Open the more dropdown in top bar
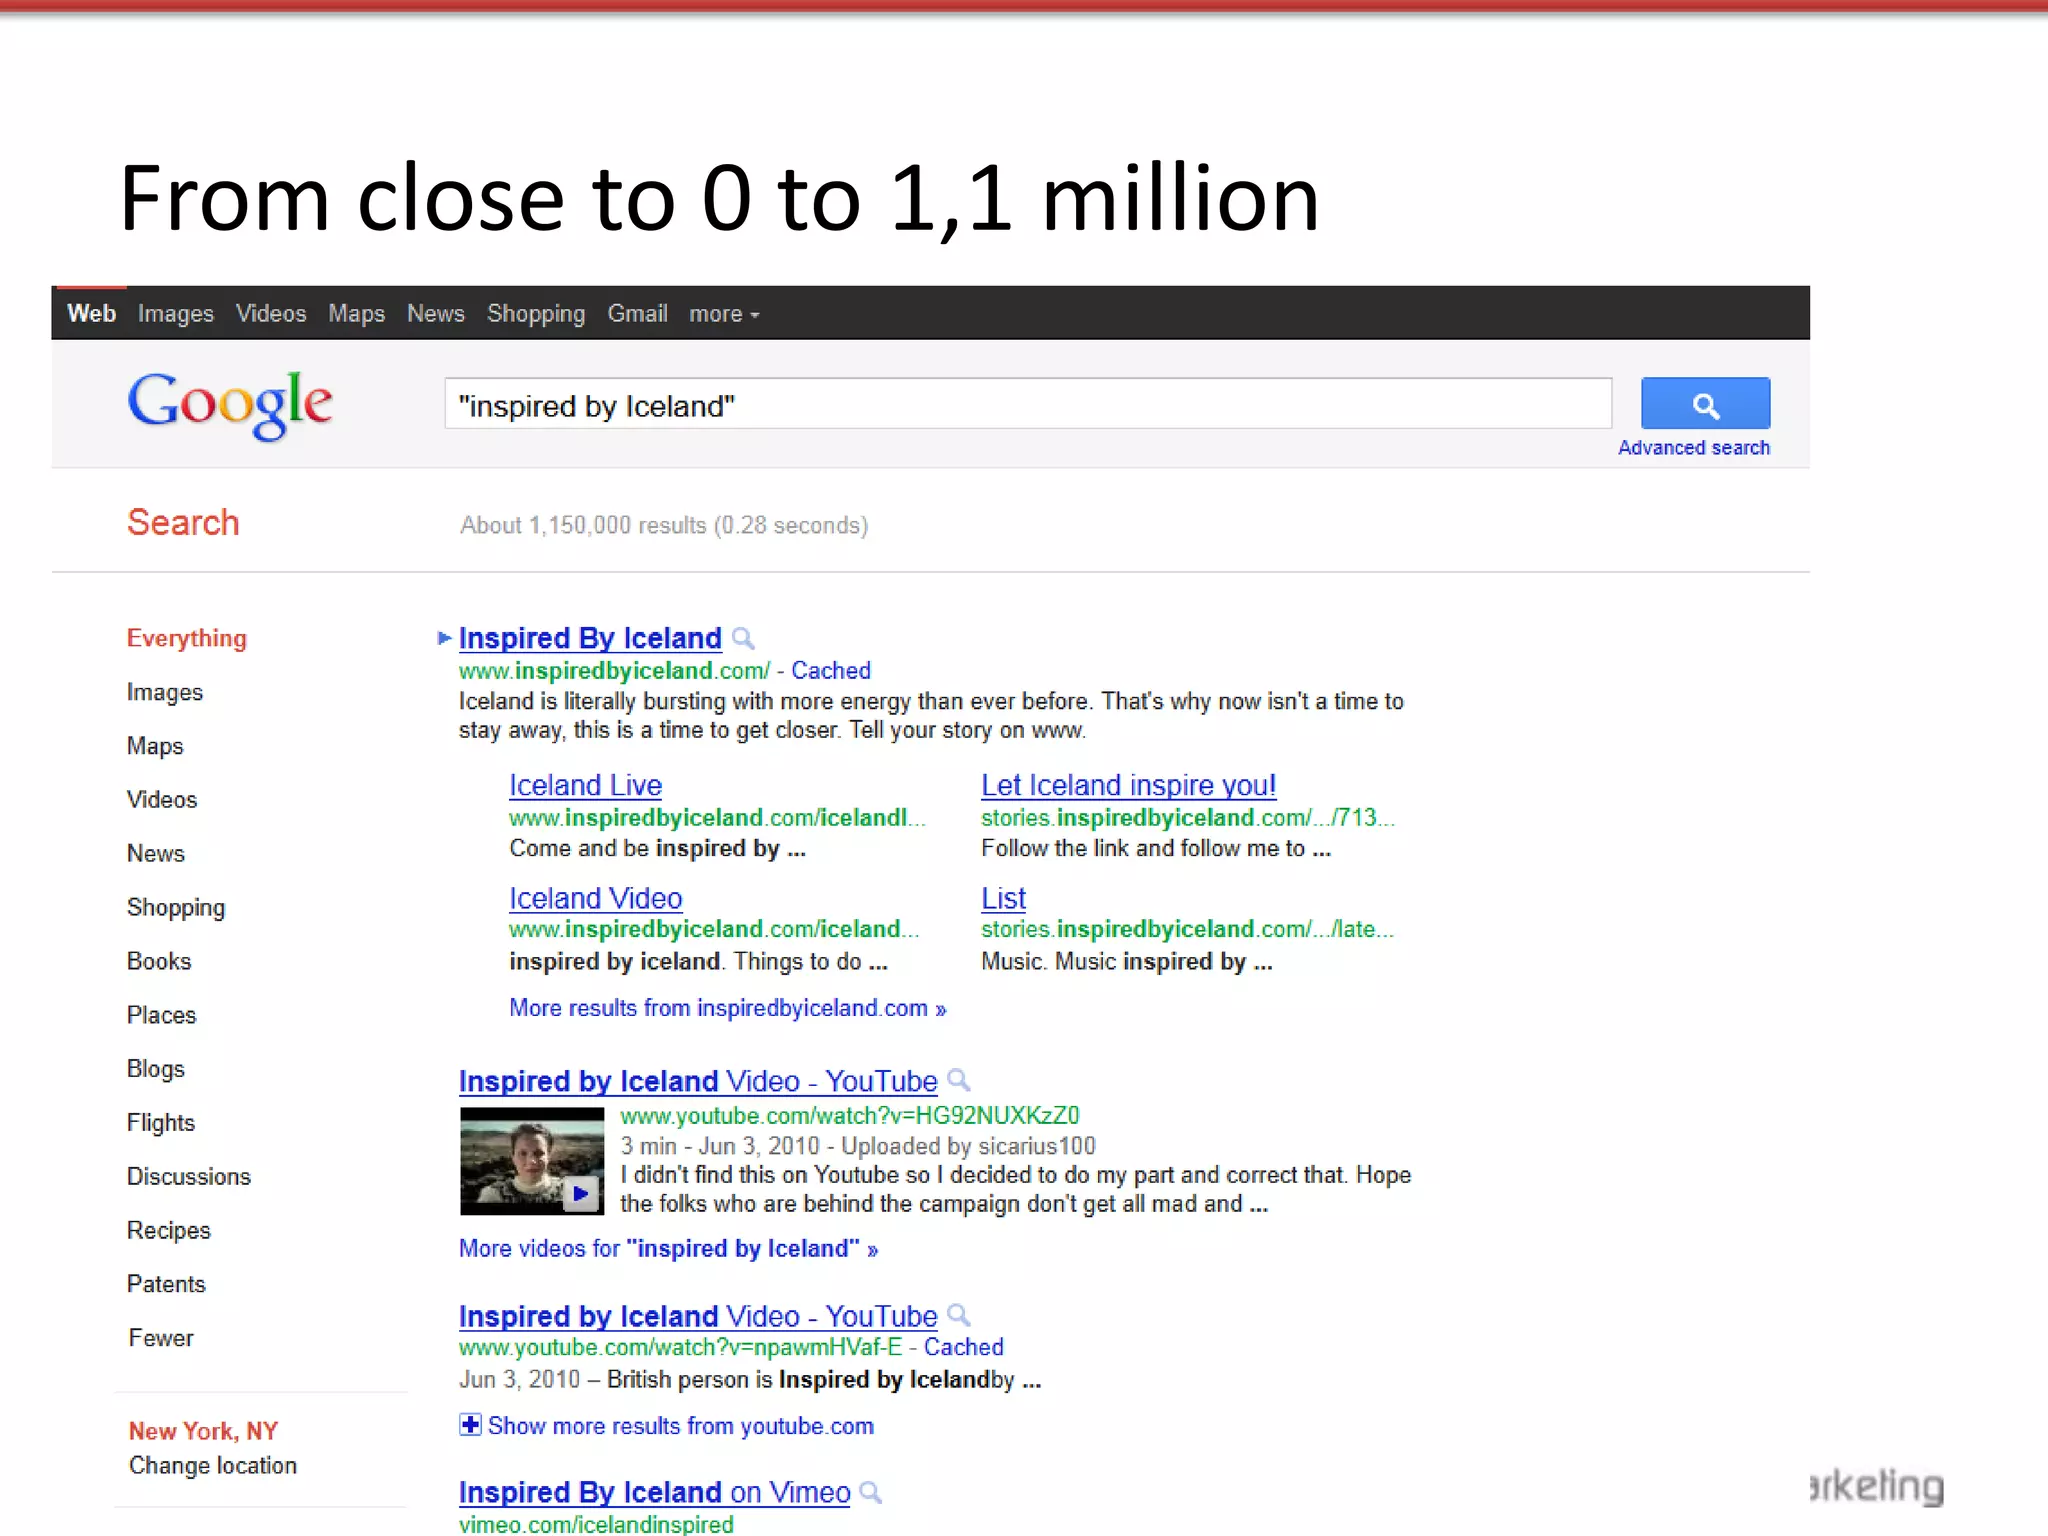 (x=724, y=314)
